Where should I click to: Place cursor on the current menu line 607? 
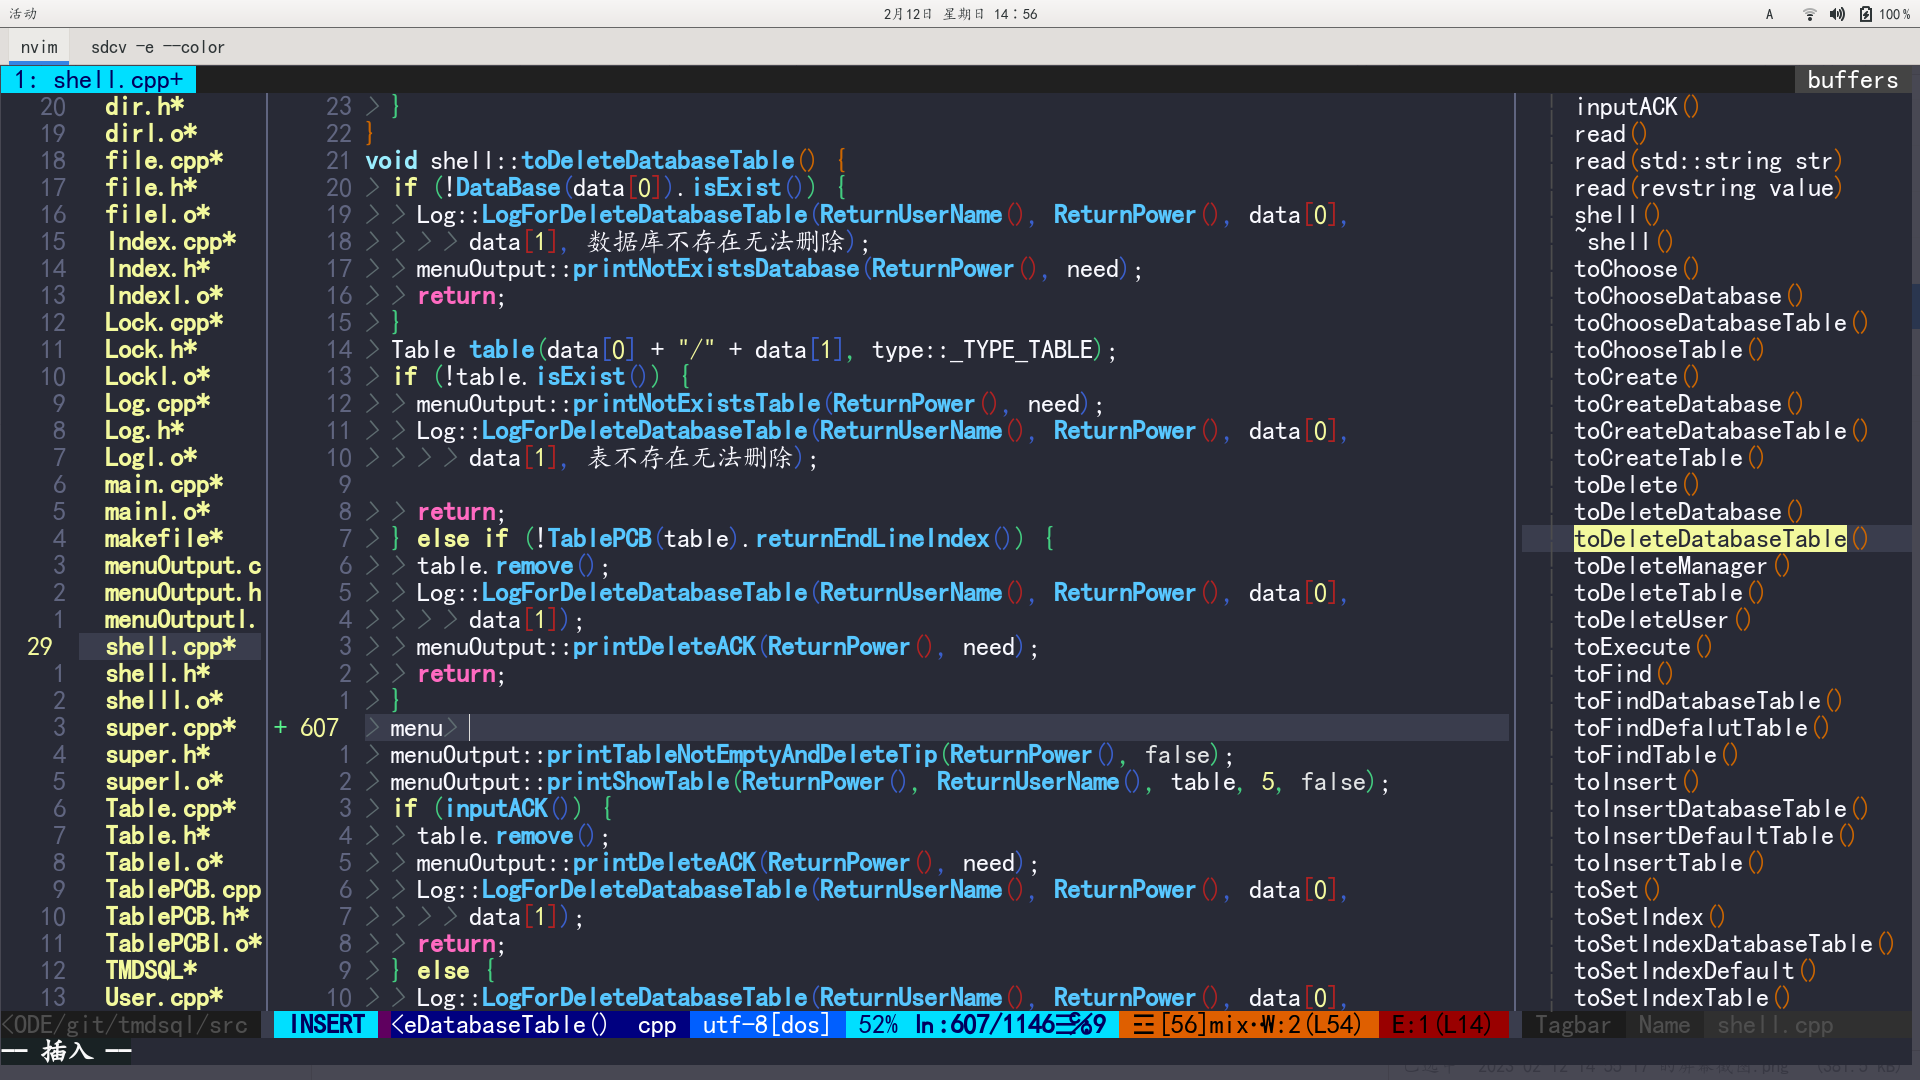pos(937,728)
